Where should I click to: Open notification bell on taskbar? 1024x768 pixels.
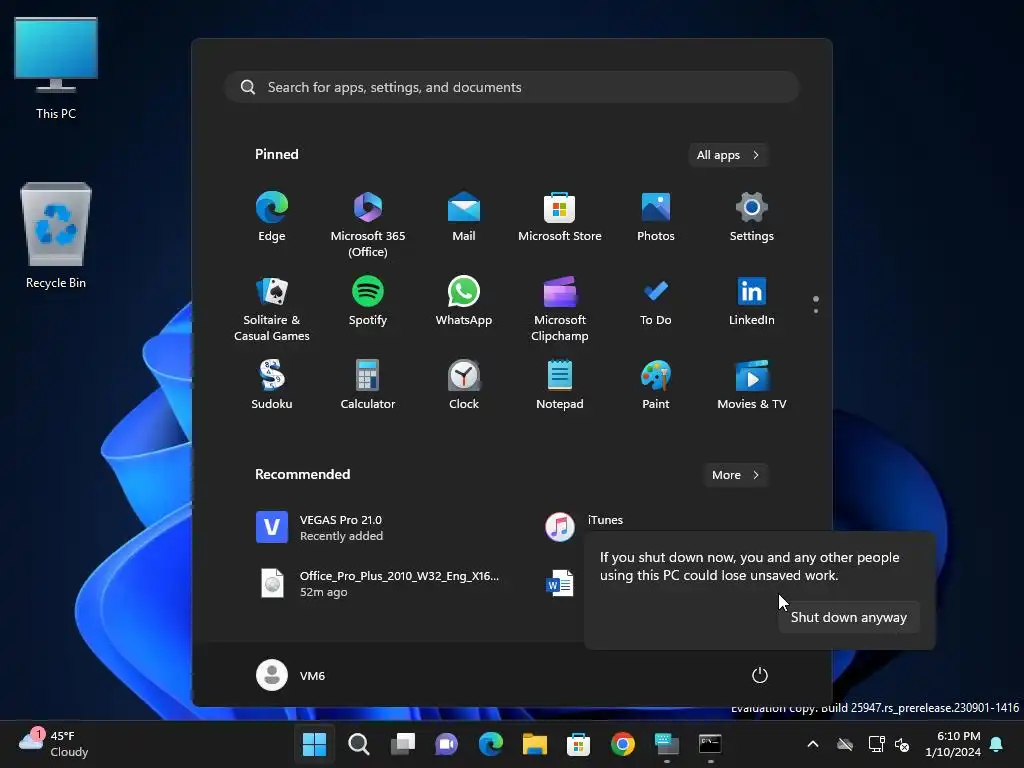click(x=997, y=744)
